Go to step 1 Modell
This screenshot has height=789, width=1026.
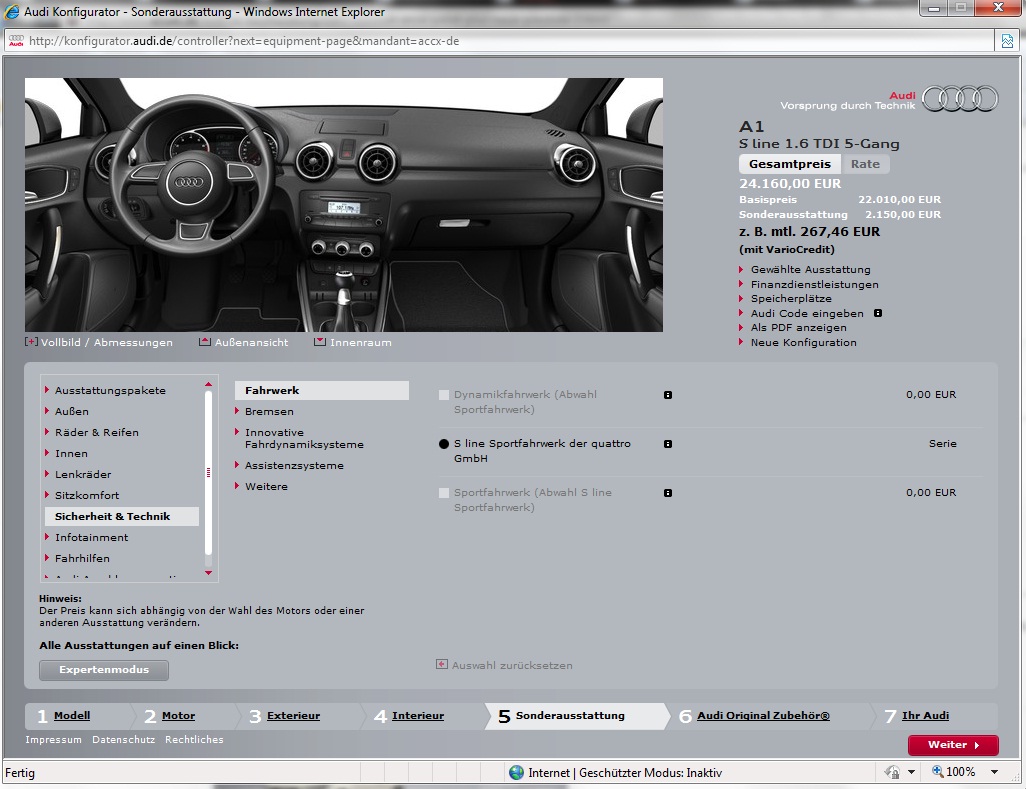click(x=72, y=716)
